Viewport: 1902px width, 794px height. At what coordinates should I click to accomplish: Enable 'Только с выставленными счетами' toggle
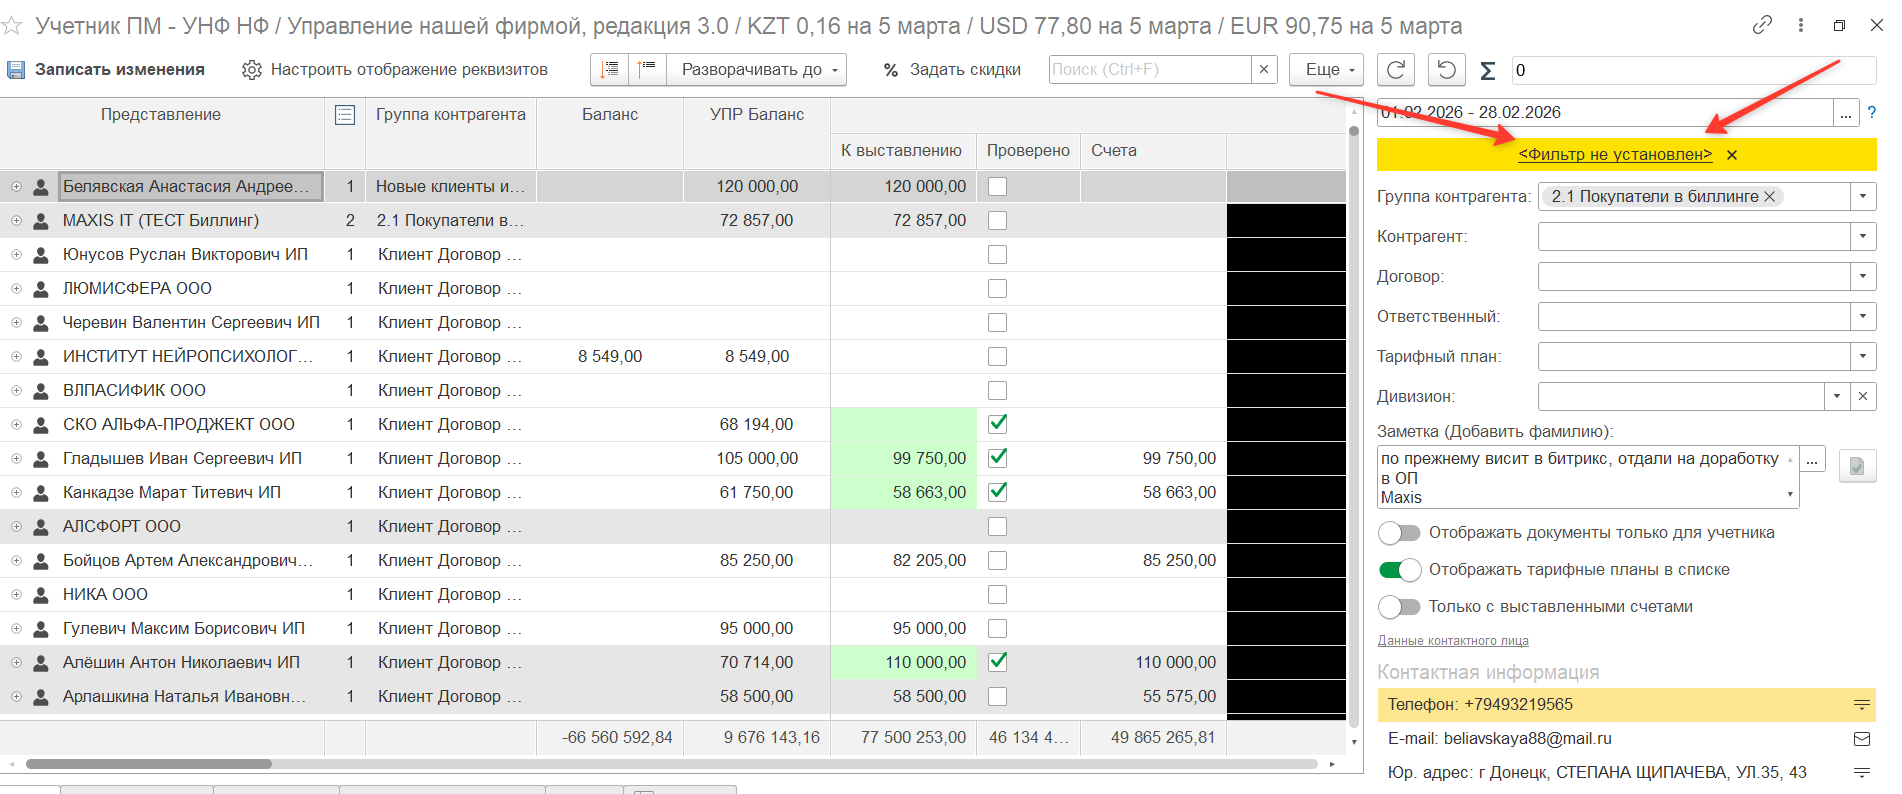(1399, 607)
